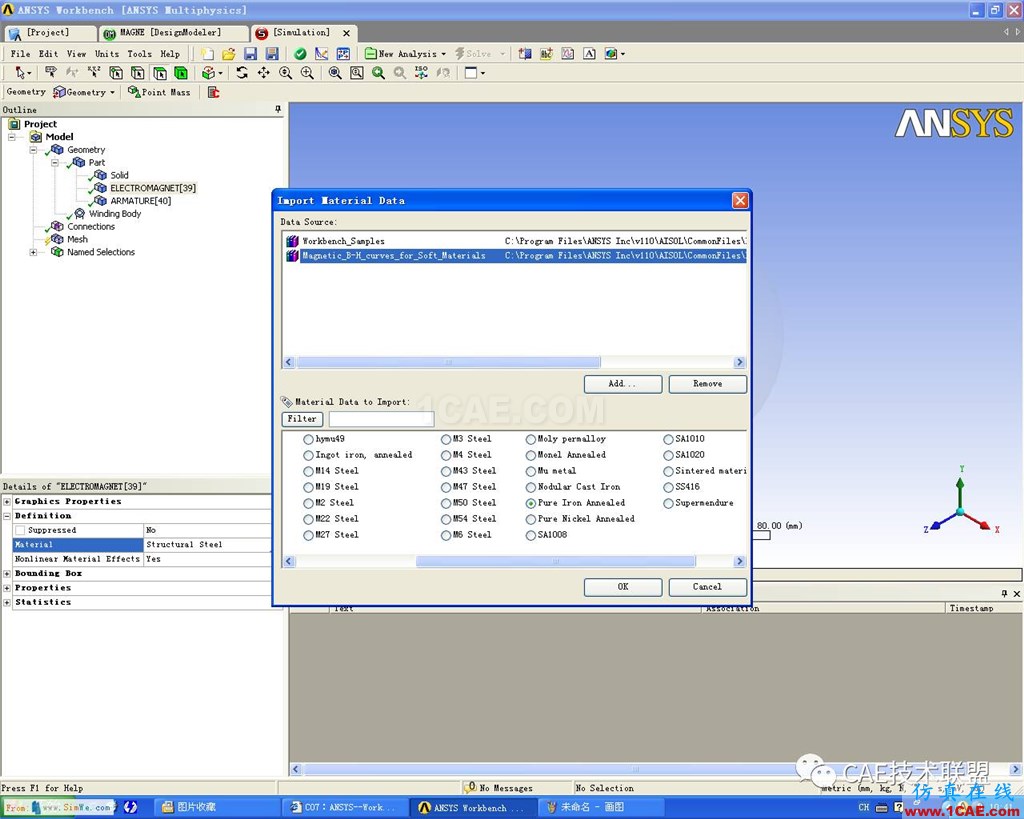Select the Pan view tool icon
1024x819 pixels.
[x=264, y=72]
